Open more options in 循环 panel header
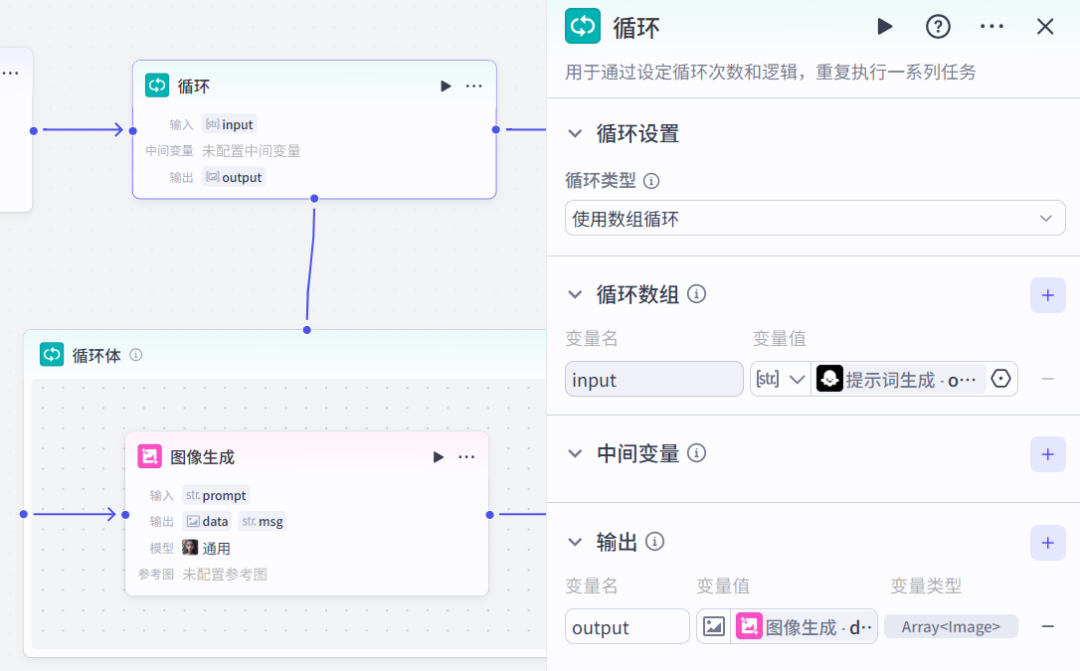 point(991,27)
